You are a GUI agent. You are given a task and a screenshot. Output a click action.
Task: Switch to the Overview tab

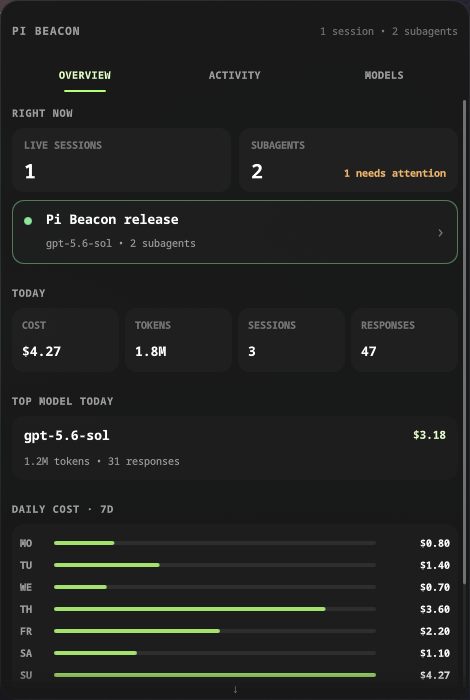click(85, 75)
